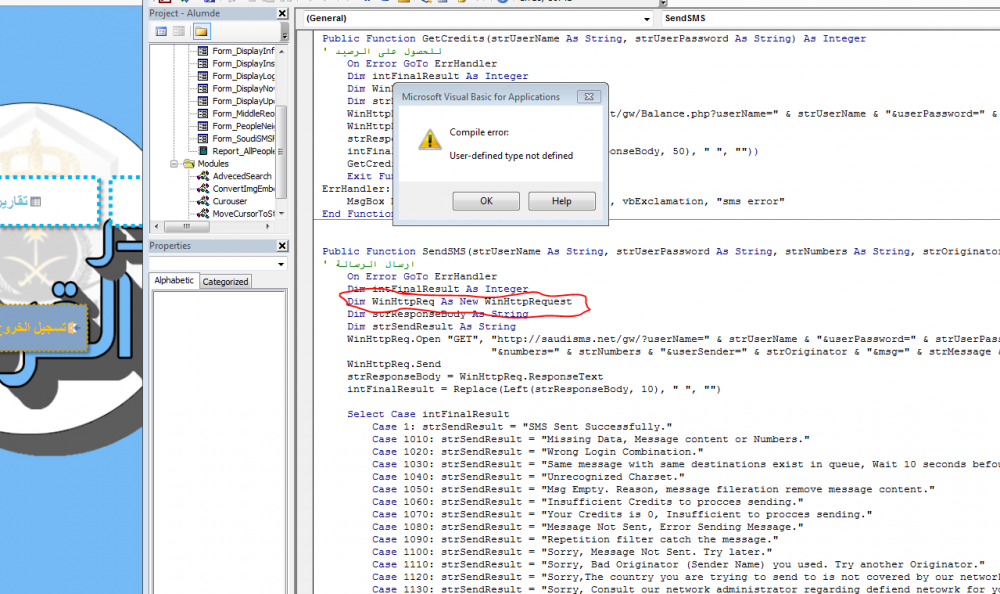Select the Curouser module
Screen dimensions: 1000x594
click(229, 201)
